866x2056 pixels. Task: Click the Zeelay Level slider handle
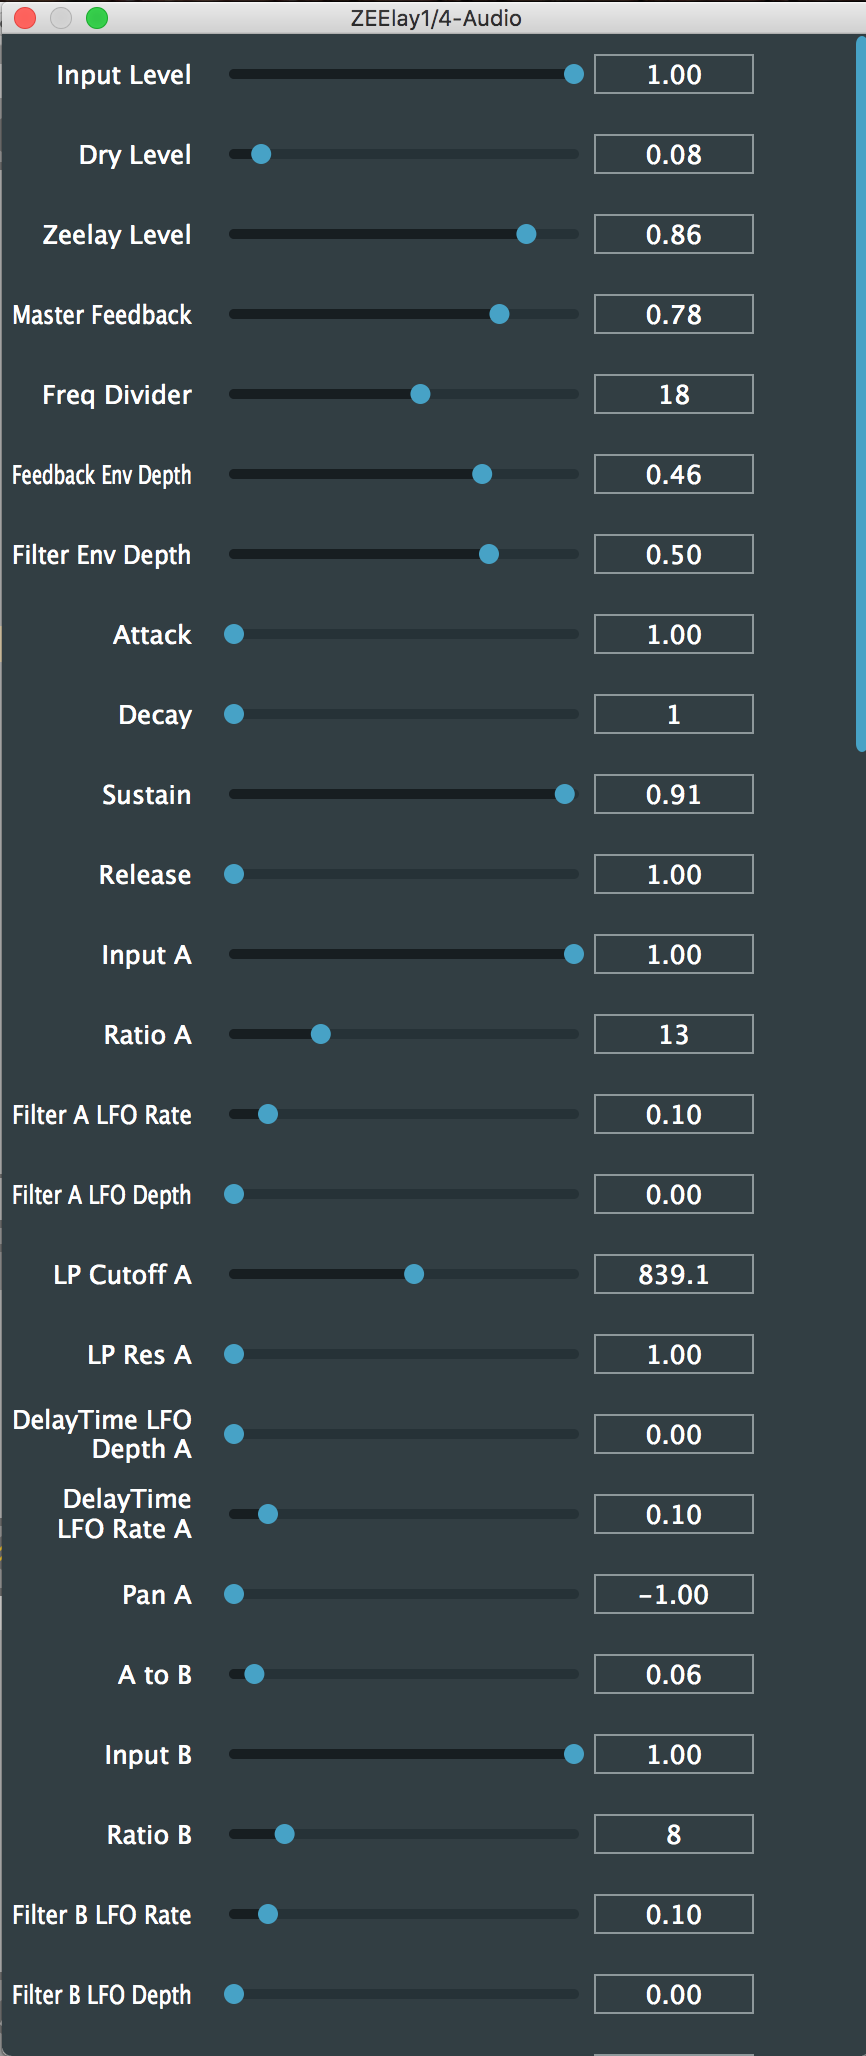click(x=526, y=234)
